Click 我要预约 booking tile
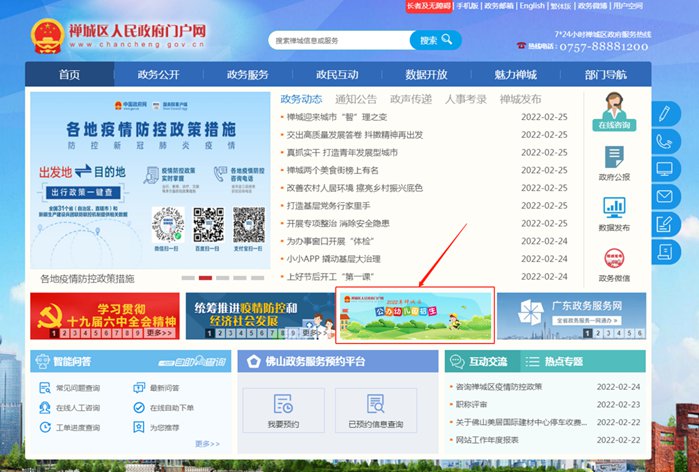This screenshot has height=472, width=699. pyautogui.click(x=284, y=410)
